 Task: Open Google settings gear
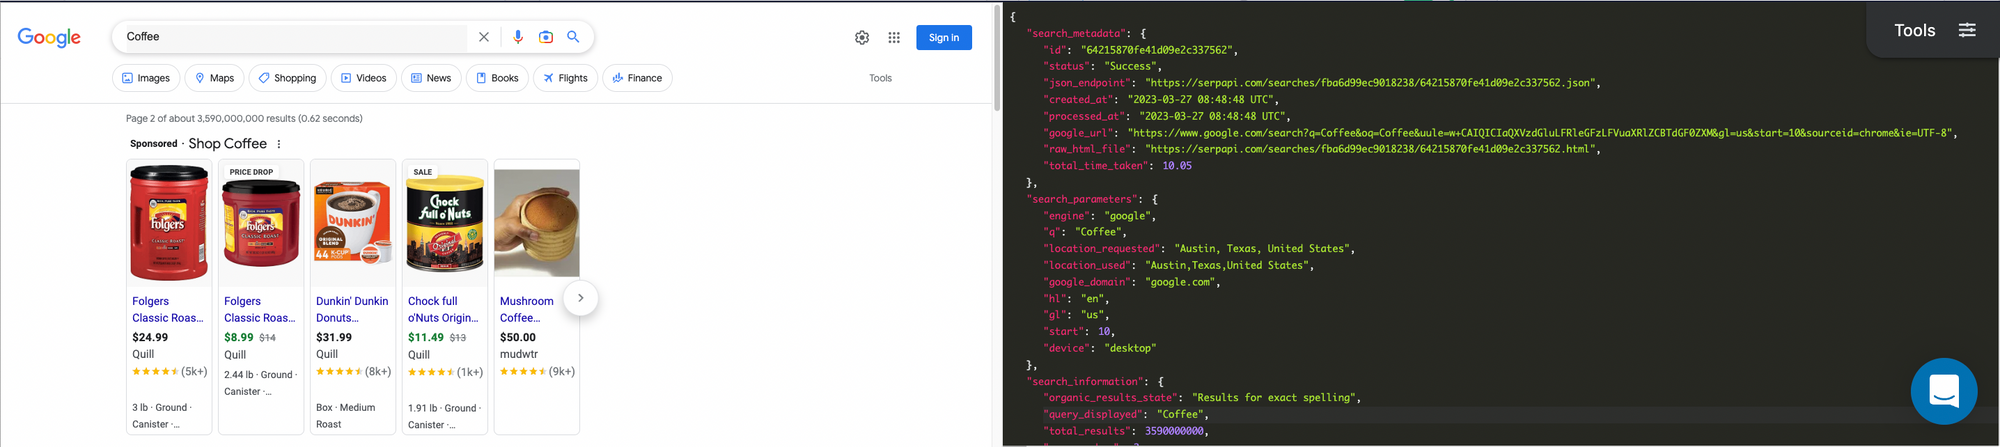tap(862, 38)
